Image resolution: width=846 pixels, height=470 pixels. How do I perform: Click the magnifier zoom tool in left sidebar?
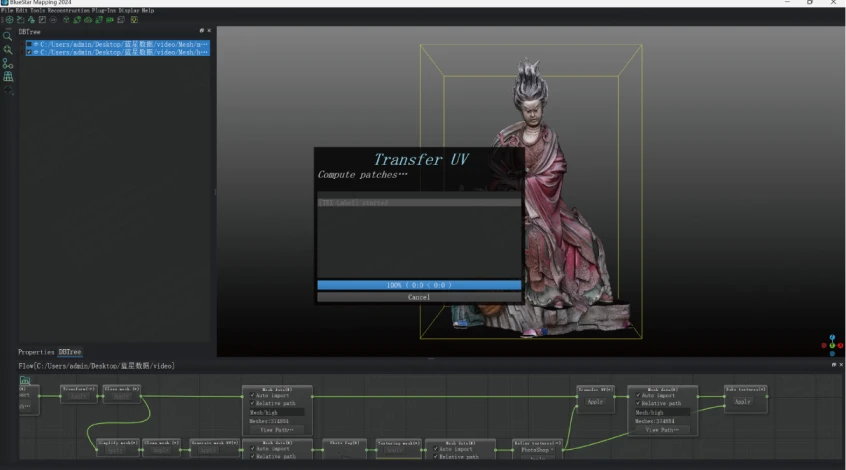coord(8,35)
